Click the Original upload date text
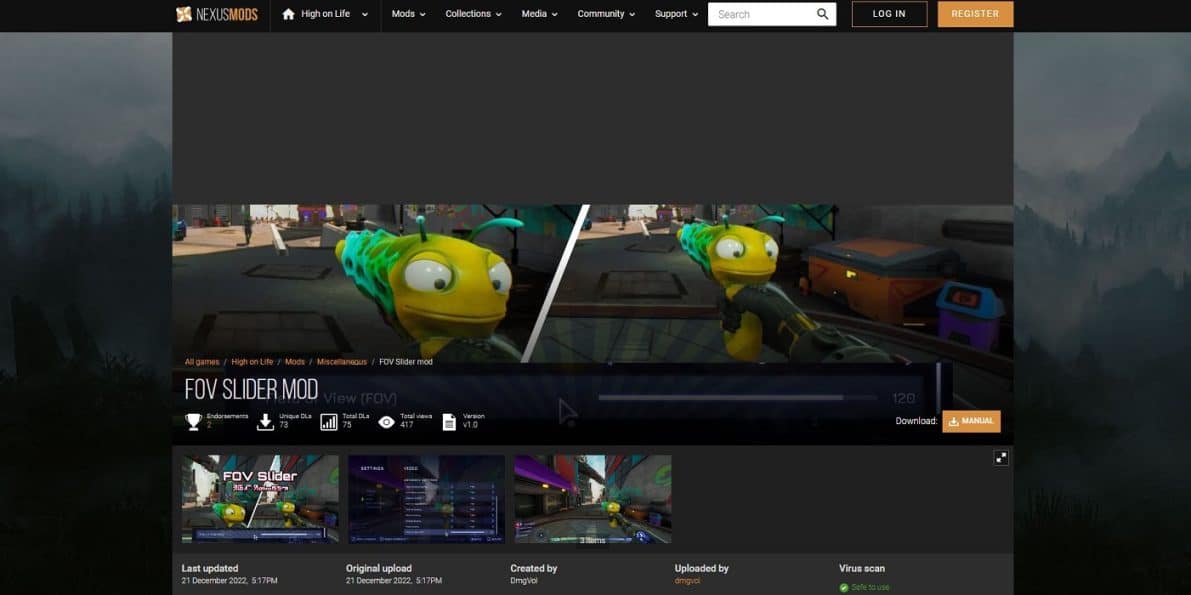The height and width of the screenshot is (595, 1191). 393,581
